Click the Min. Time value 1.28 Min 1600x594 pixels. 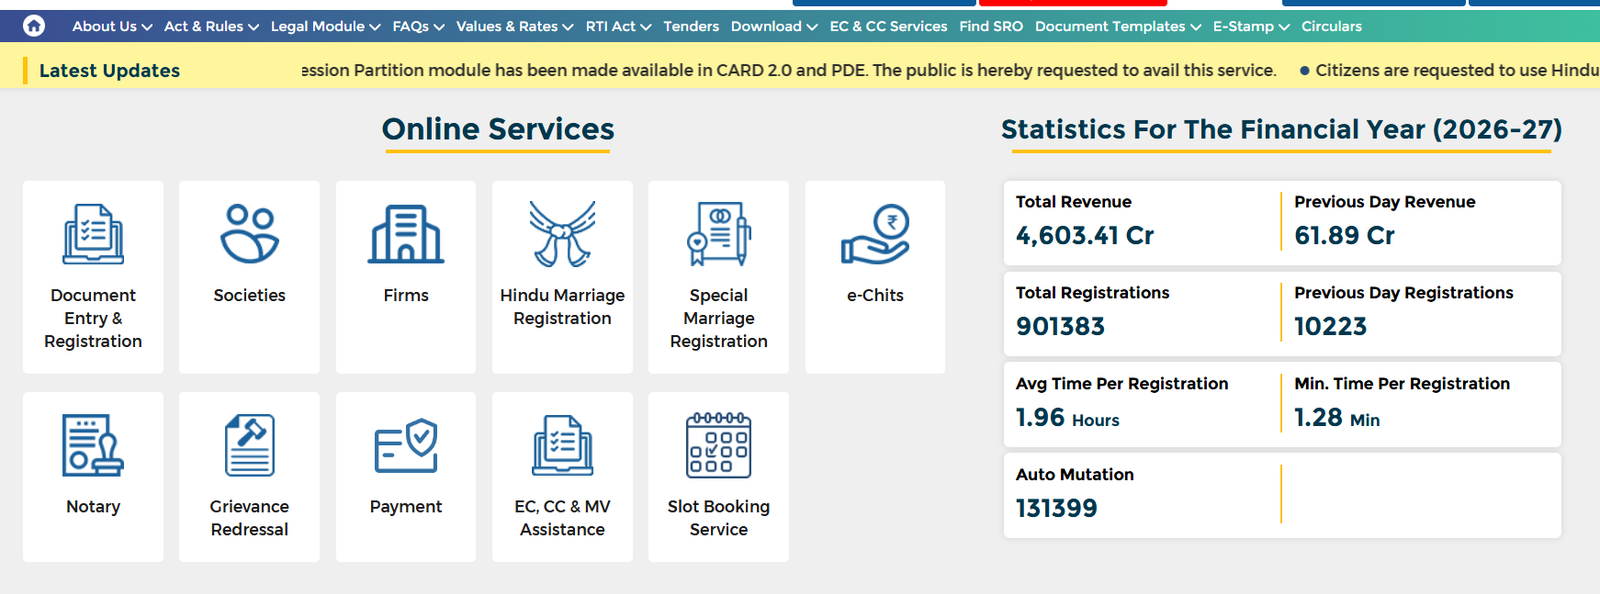1337,418
